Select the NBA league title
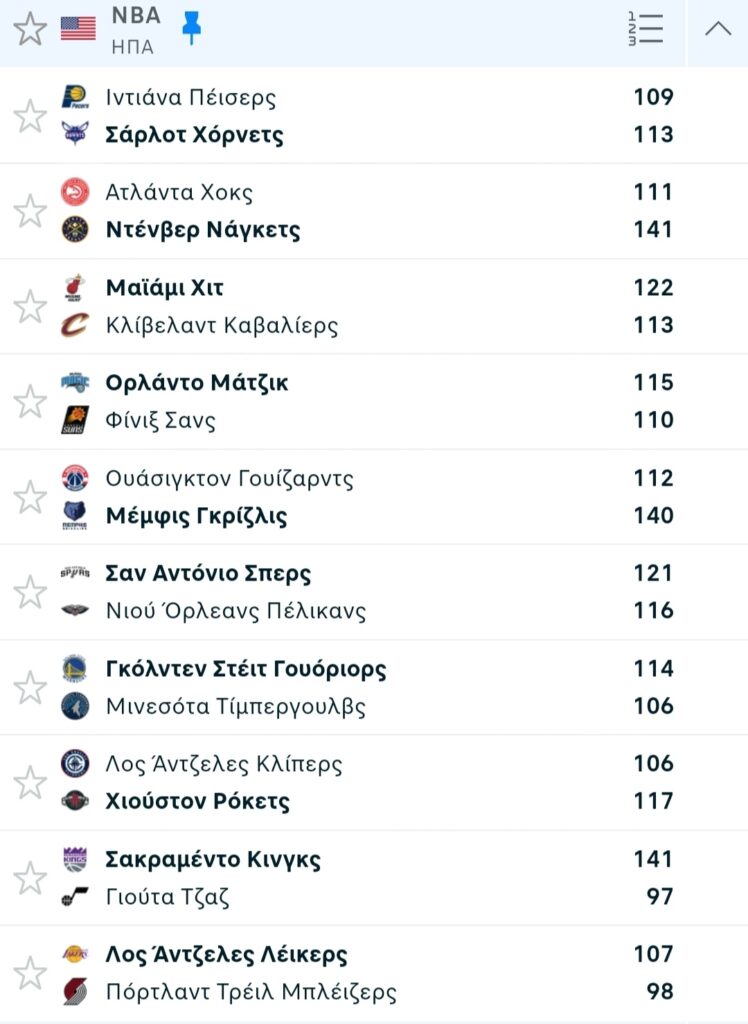The image size is (748, 1024). click(135, 17)
